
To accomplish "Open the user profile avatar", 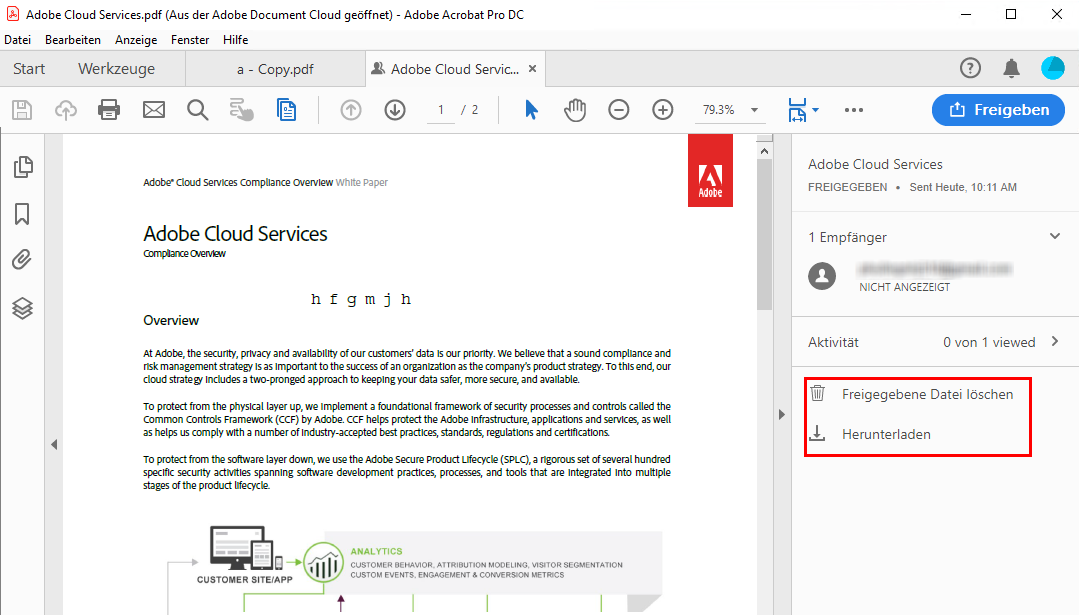I will pyautogui.click(x=1053, y=68).
